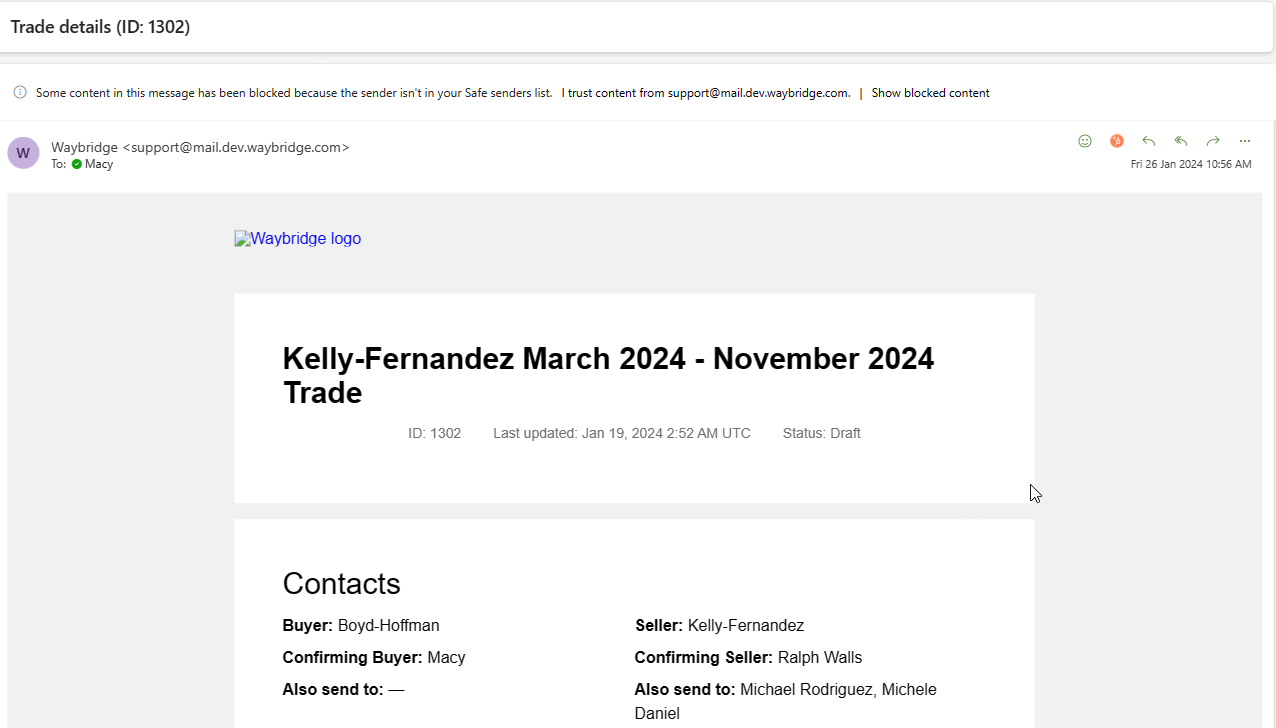
Task: Click the Reply all arrow icon
Action: point(1181,141)
